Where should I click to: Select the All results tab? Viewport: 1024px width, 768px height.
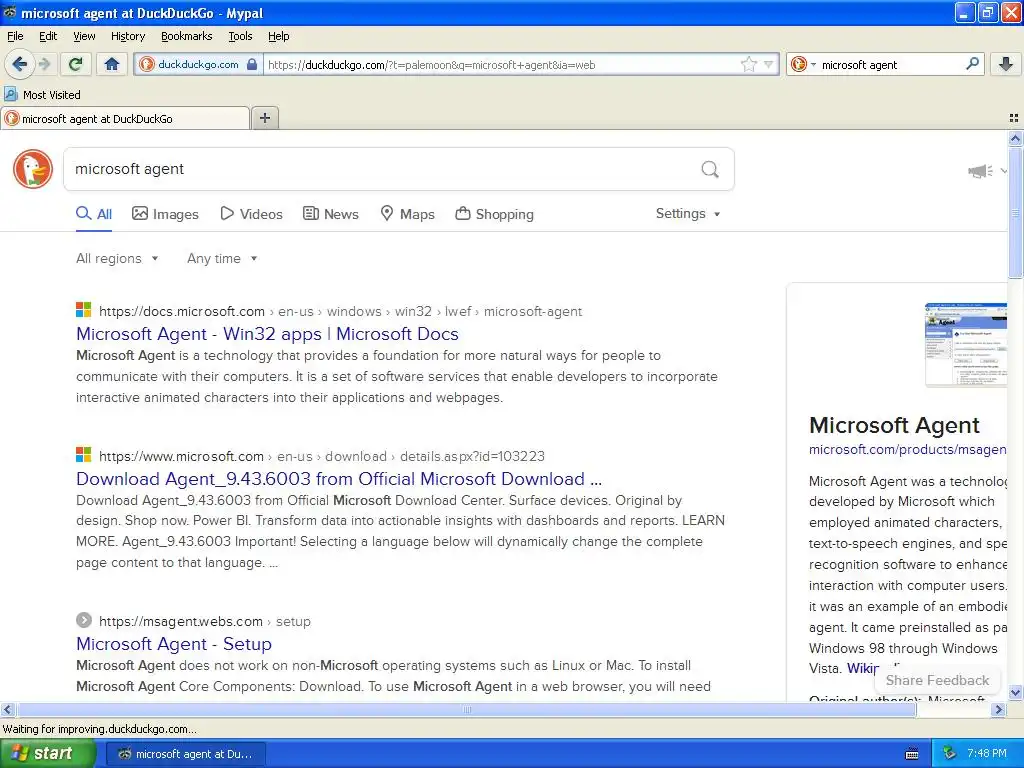94,214
